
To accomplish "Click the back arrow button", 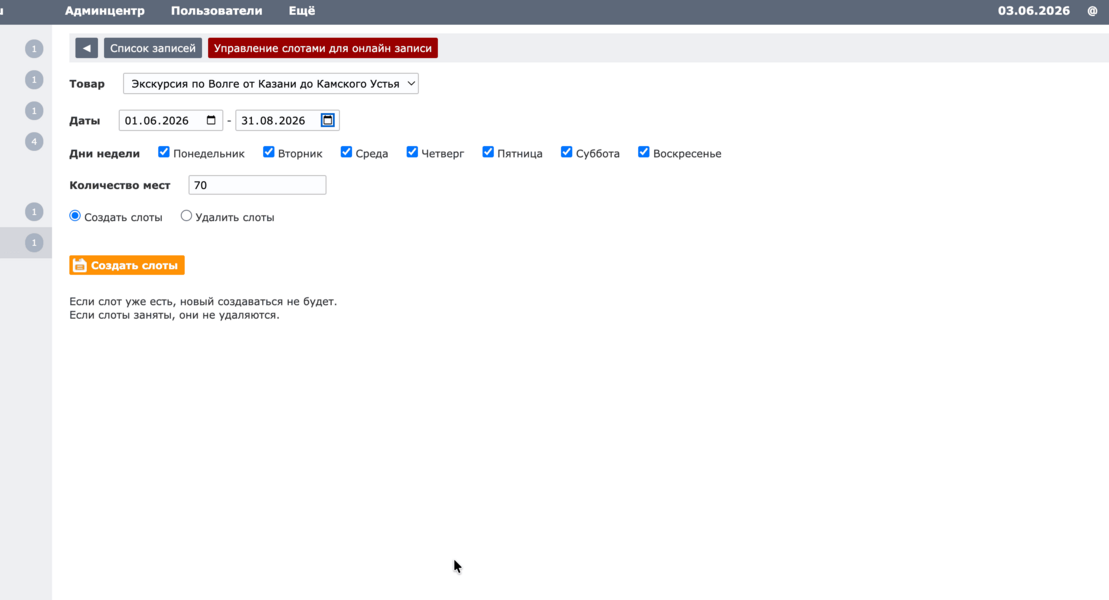I will click(86, 48).
